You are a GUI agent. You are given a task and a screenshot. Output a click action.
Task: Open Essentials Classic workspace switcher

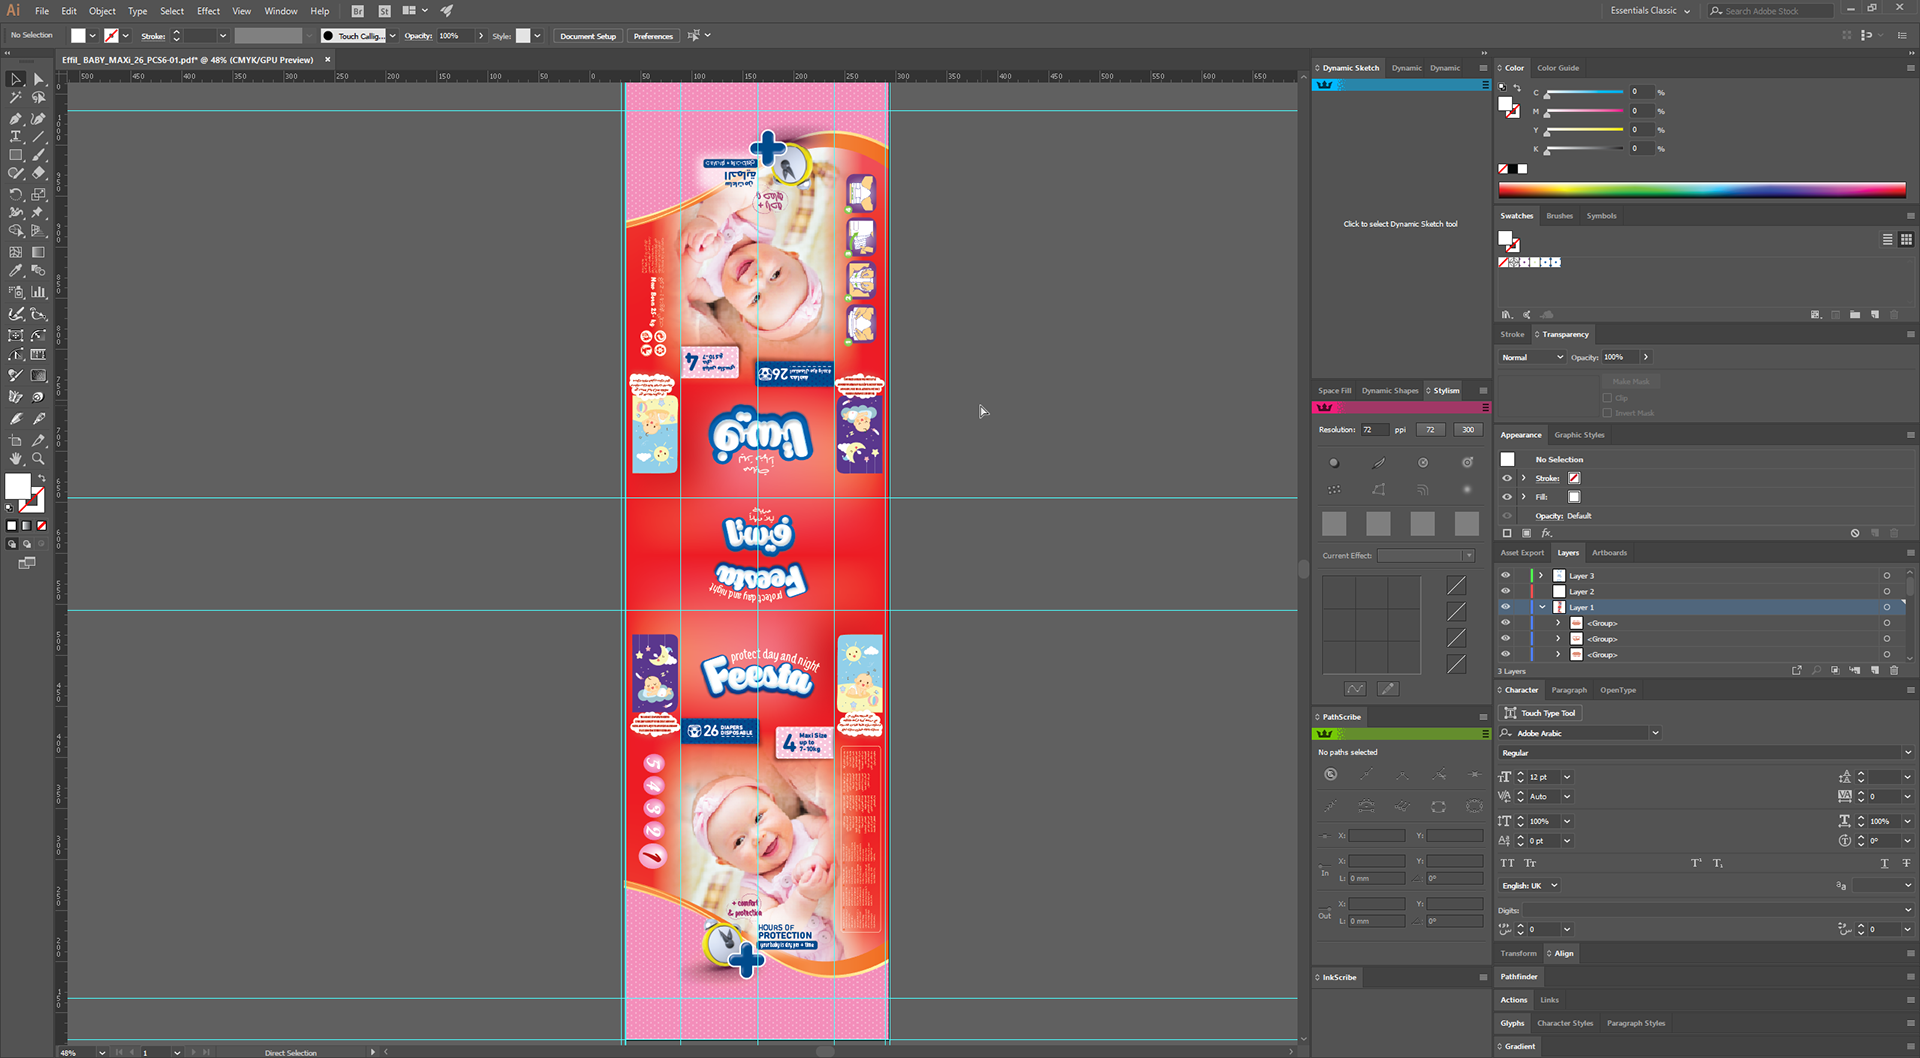click(1650, 11)
